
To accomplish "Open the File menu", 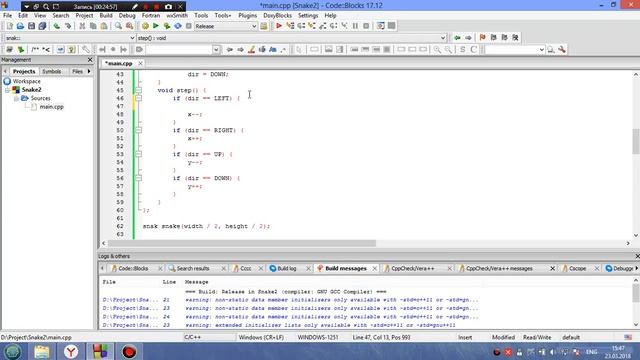I will pos(7,16).
